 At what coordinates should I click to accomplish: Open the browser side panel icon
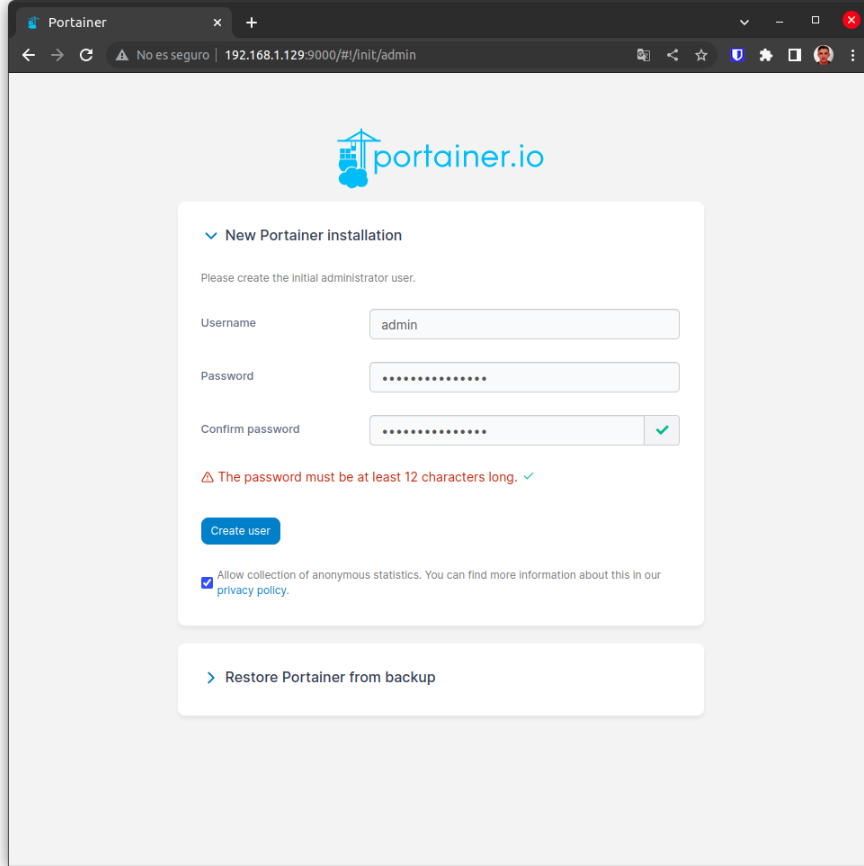pos(793,55)
